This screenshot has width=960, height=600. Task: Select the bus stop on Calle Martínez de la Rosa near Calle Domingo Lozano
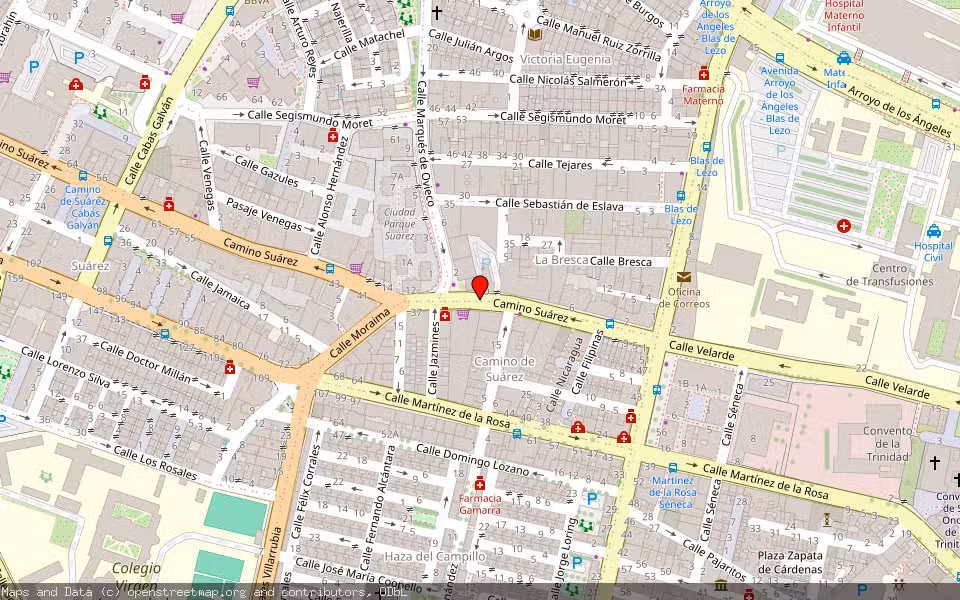click(517, 433)
